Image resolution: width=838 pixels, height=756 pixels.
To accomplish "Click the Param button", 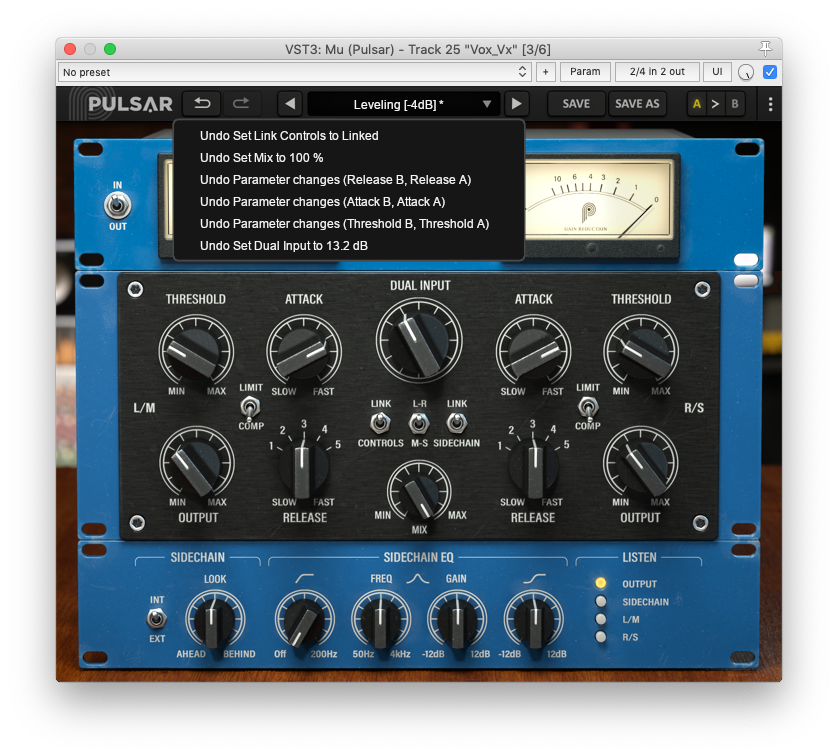I will [585, 72].
